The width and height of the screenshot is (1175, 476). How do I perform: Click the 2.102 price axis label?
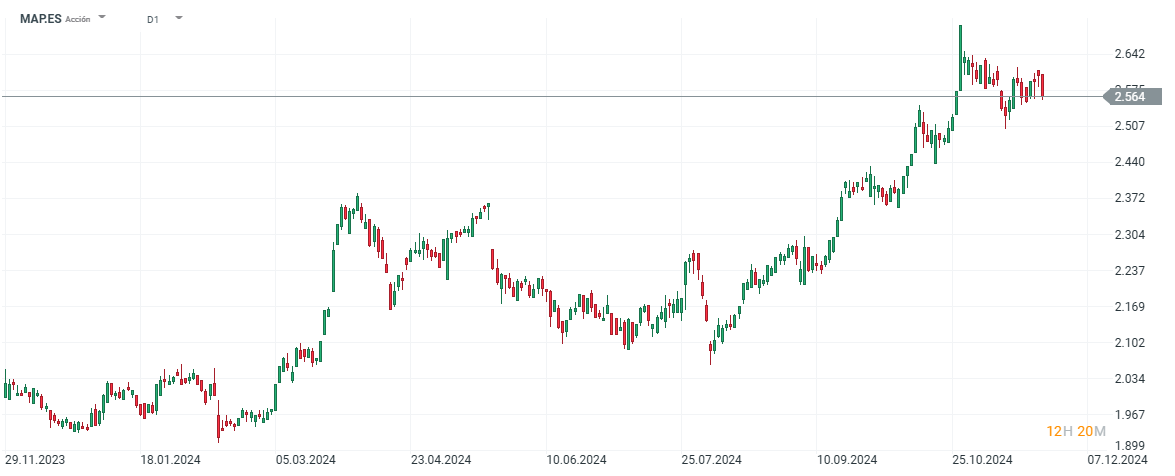[x=1129, y=343]
